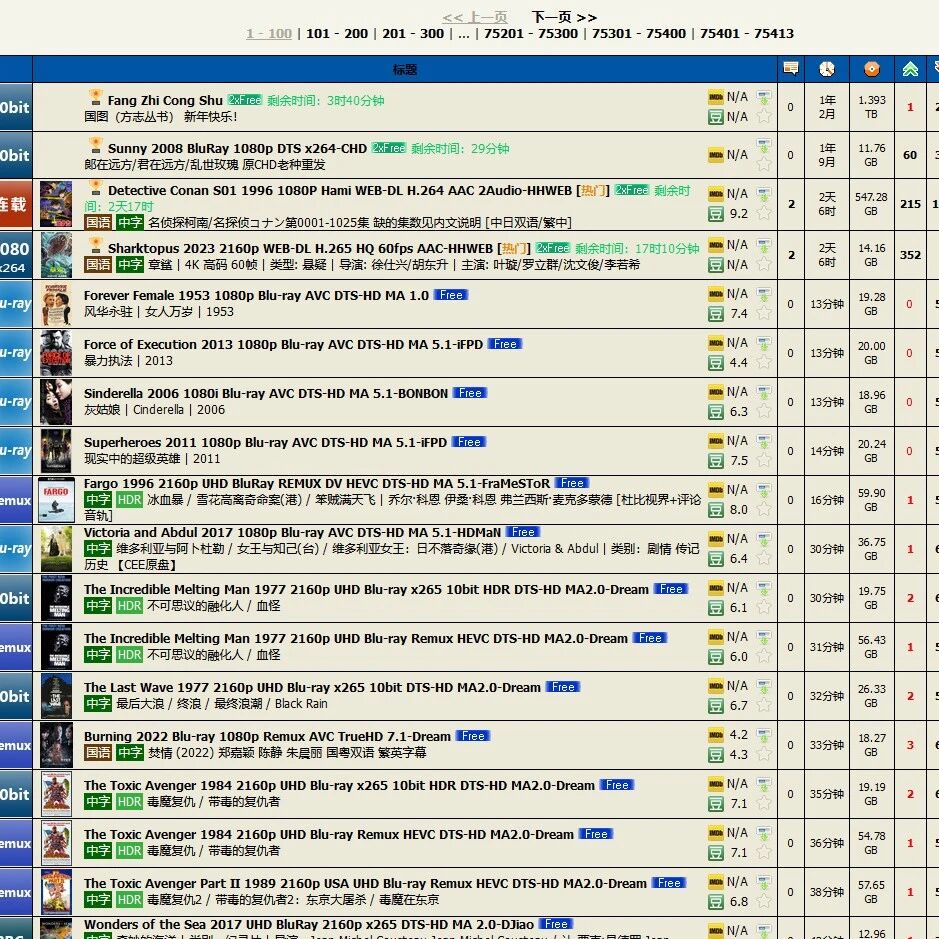Sort by comments column header icon
The image size is (939, 939).
[790, 69]
